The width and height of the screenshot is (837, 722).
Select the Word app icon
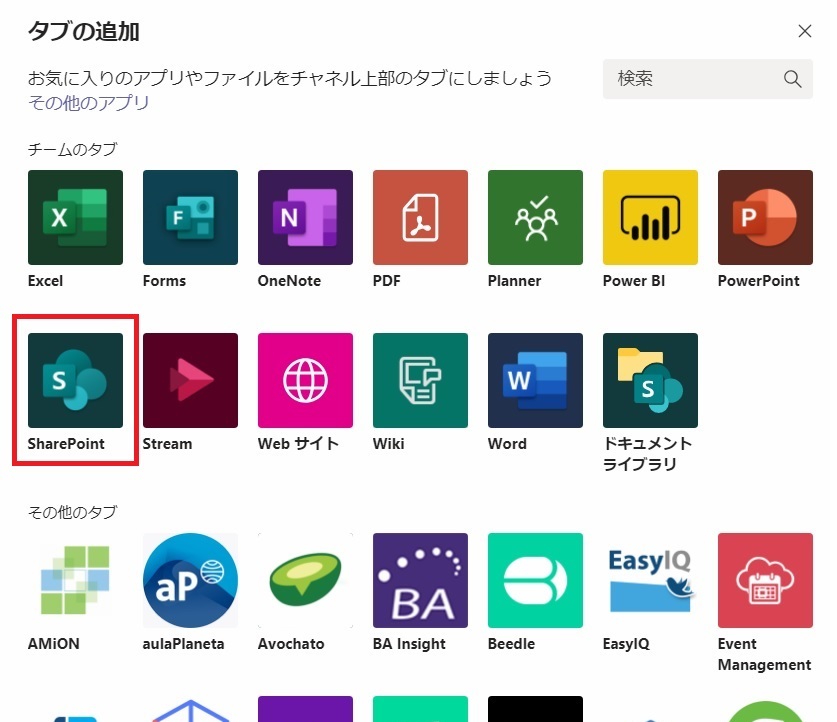click(535, 380)
